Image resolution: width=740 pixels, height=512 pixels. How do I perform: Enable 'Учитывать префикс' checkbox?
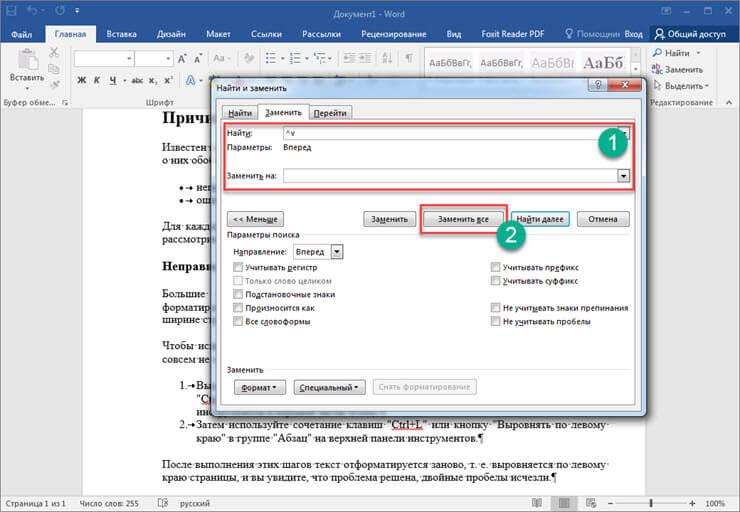[495, 268]
